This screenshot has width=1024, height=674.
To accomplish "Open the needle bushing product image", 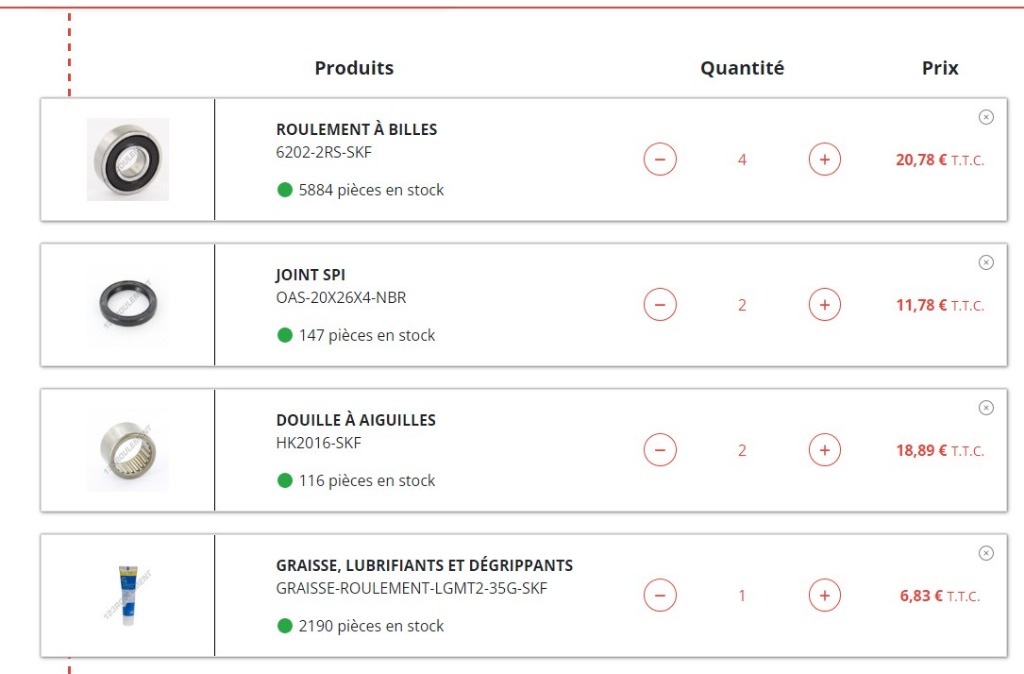I will click(128, 450).
